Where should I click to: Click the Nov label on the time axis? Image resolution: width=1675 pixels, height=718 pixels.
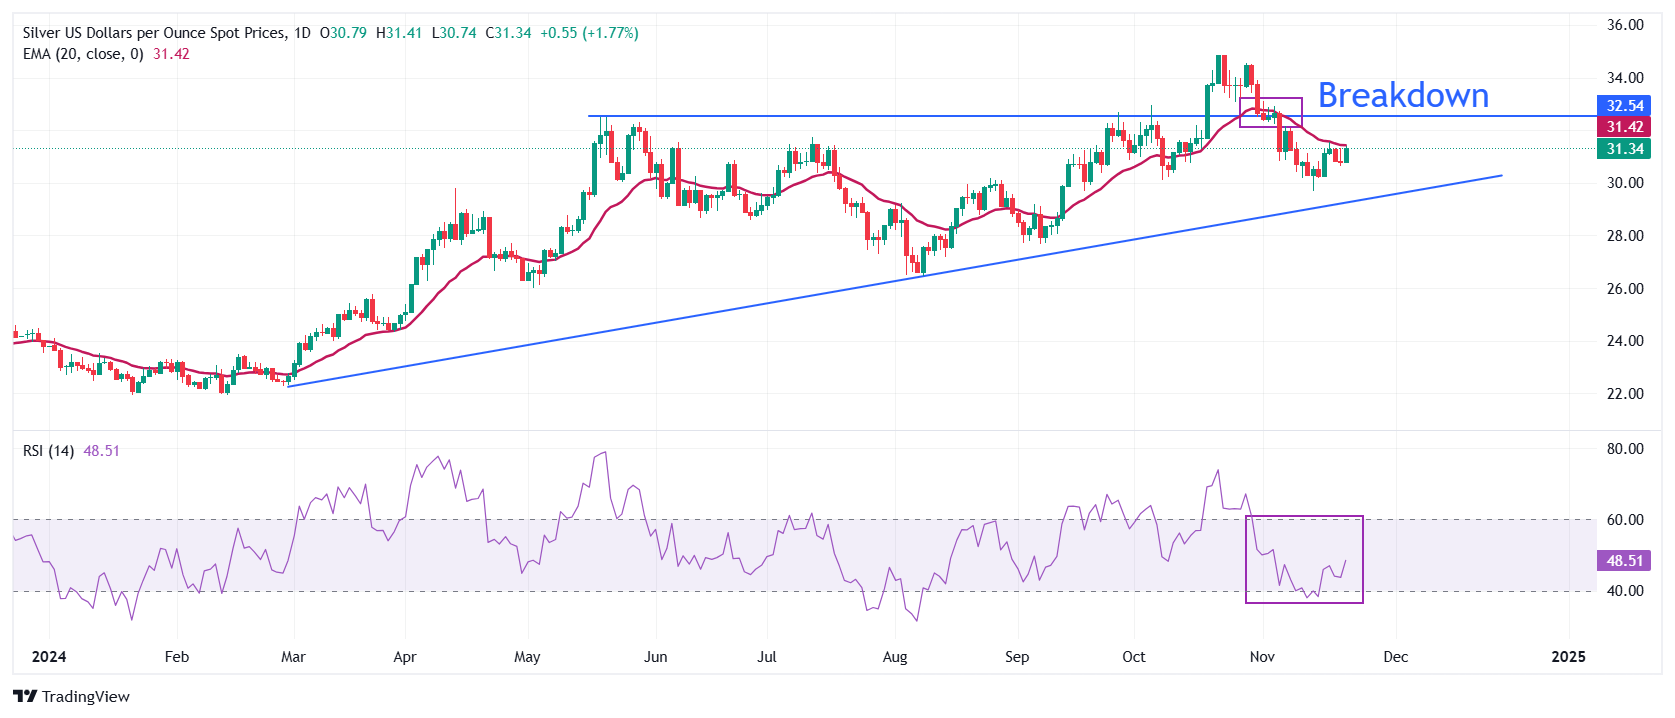(x=1262, y=657)
